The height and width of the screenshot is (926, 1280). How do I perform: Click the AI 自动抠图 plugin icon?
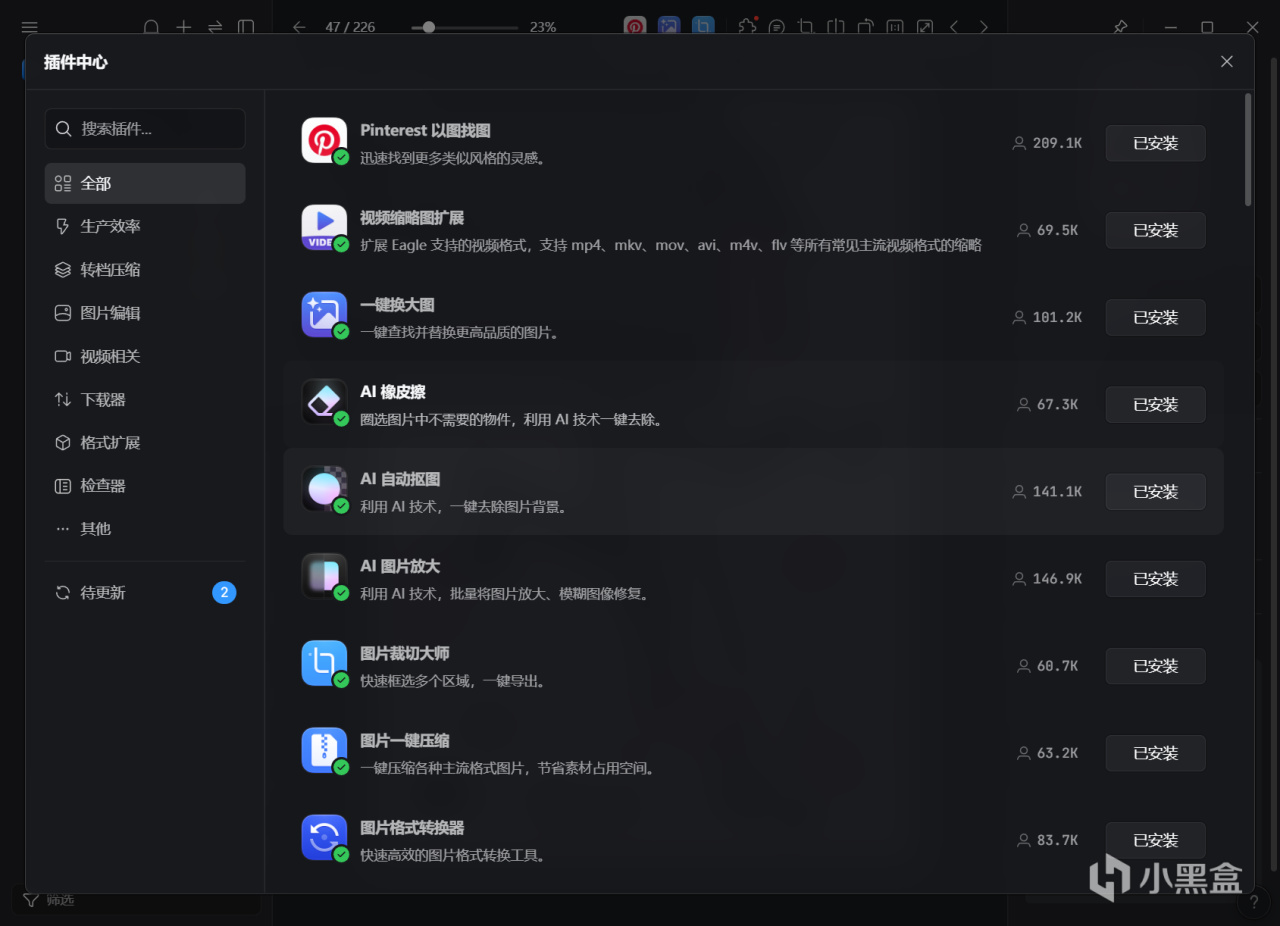click(324, 488)
